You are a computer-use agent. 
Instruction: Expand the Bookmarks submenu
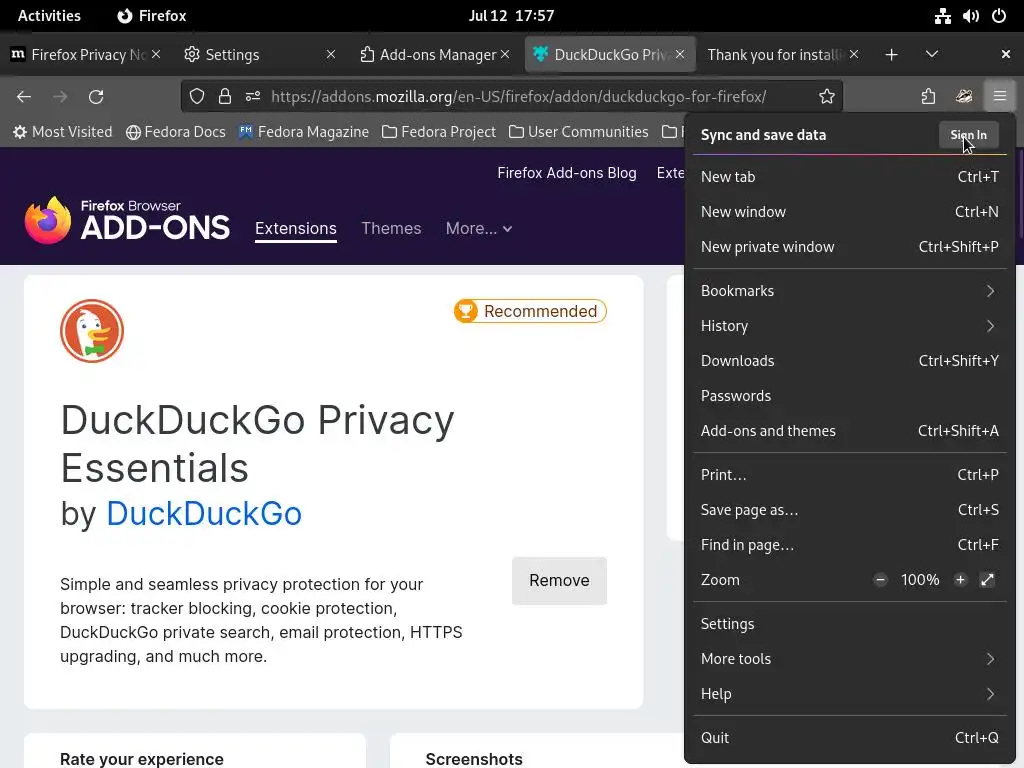849,291
